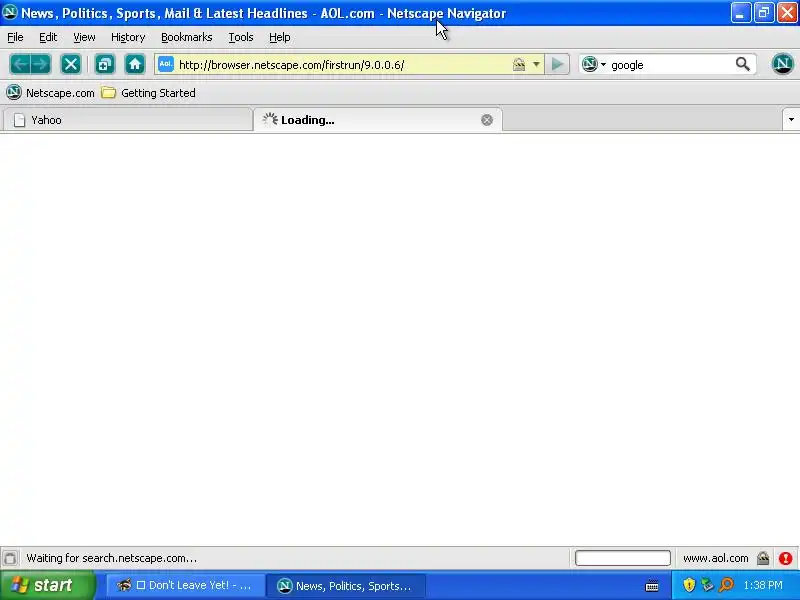Viewport: 800px width, 600px height.
Task: Close the Loading tab with its X
Action: point(487,120)
